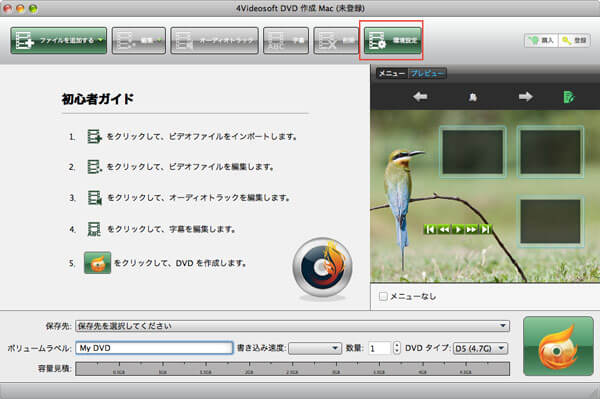Click the film-strip X remove toolbar button
This screenshot has height=399, width=600.
336,40
